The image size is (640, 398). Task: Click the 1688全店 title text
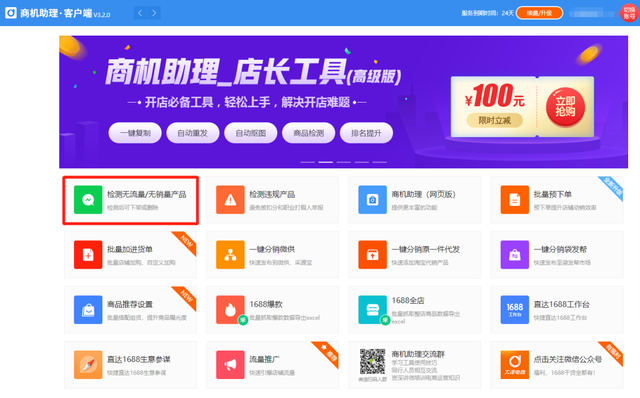[408, 300]
